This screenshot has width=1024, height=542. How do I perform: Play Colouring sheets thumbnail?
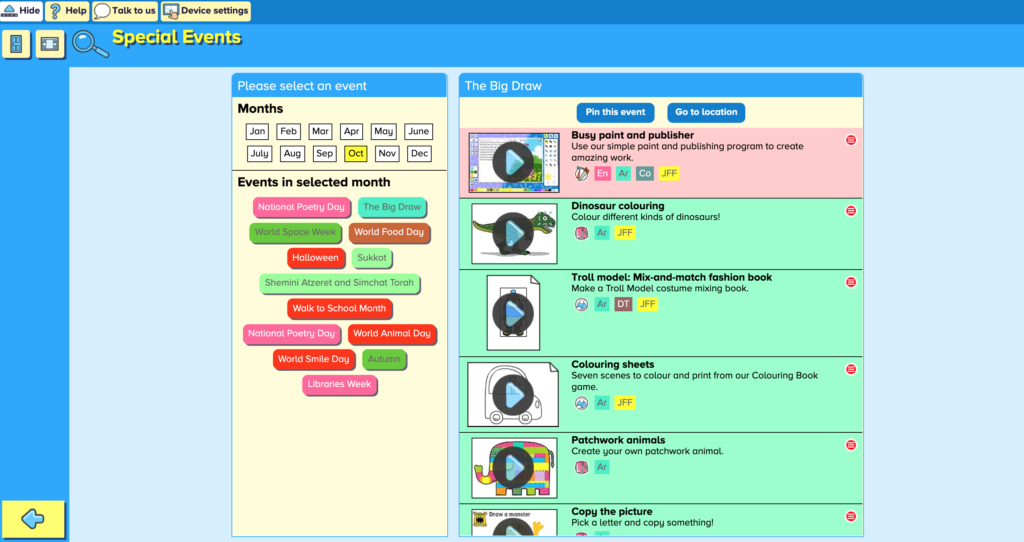pos(513,394)
